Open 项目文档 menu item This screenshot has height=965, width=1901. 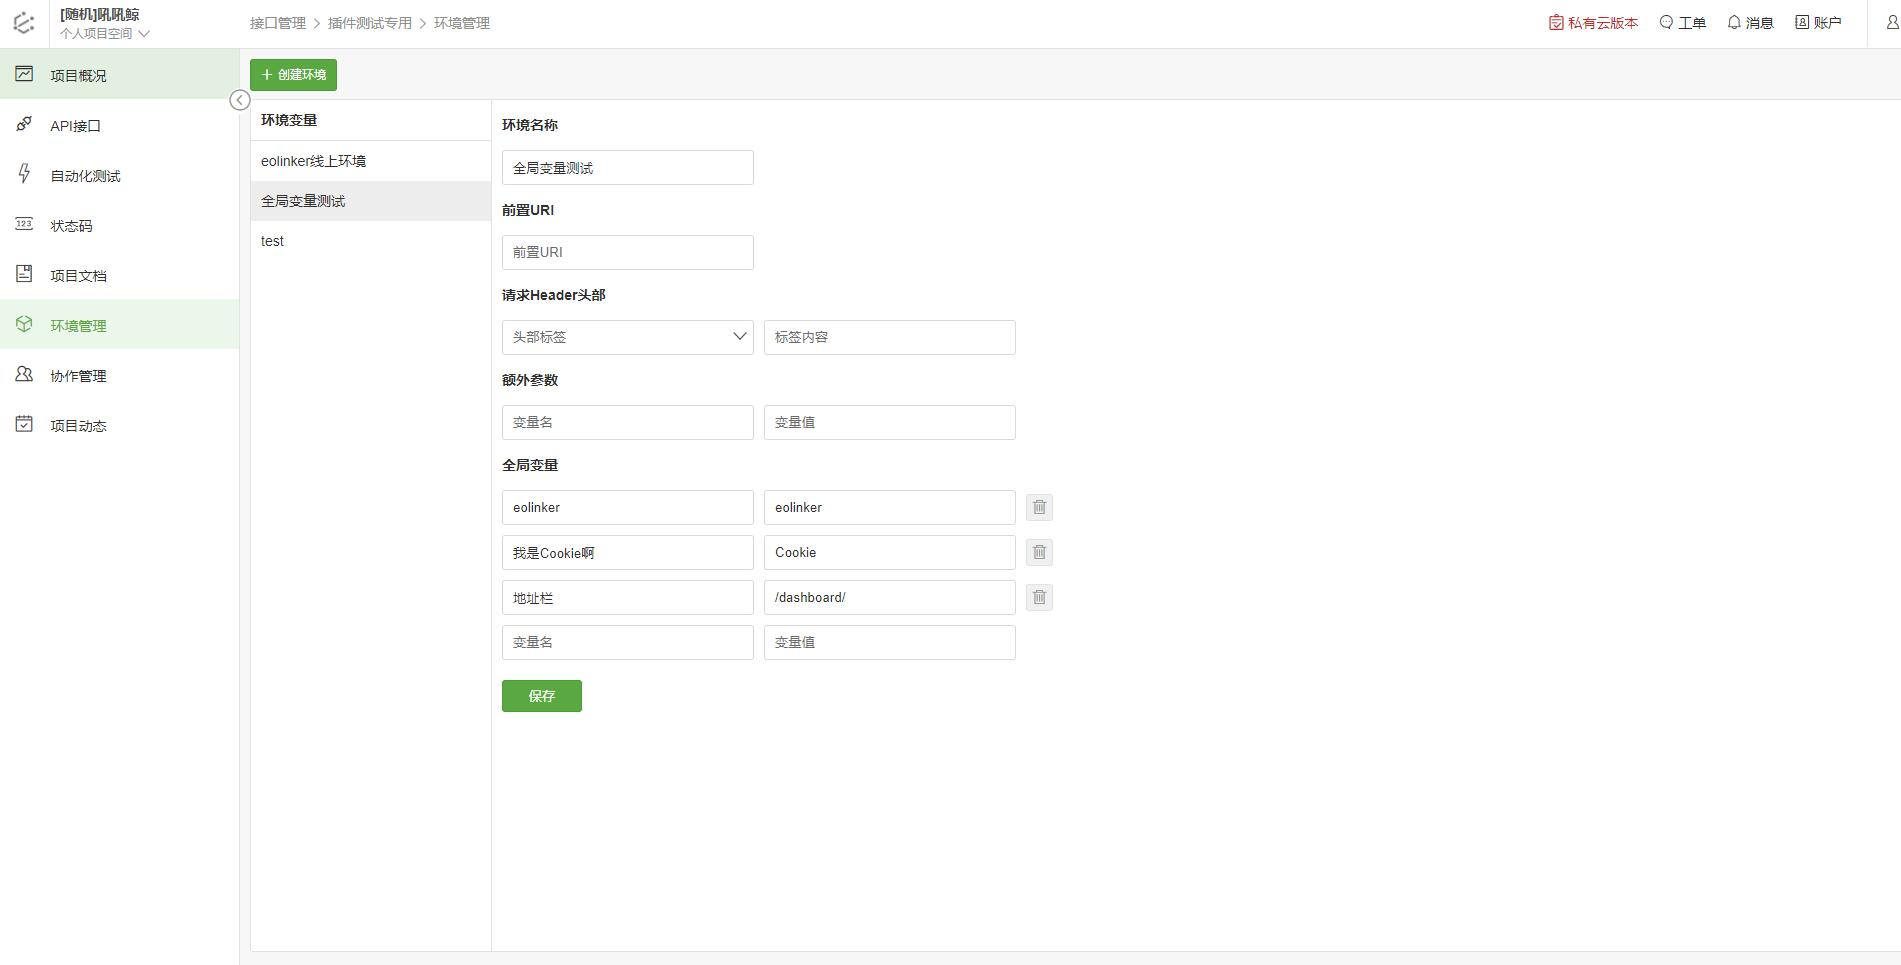click(x=120, y=275)
